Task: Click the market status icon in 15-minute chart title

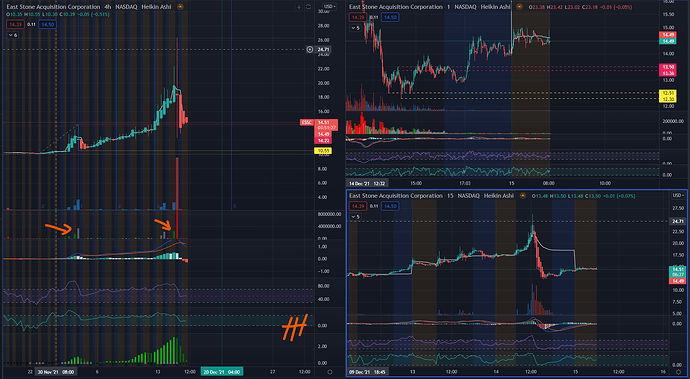Action: [522, 195]
